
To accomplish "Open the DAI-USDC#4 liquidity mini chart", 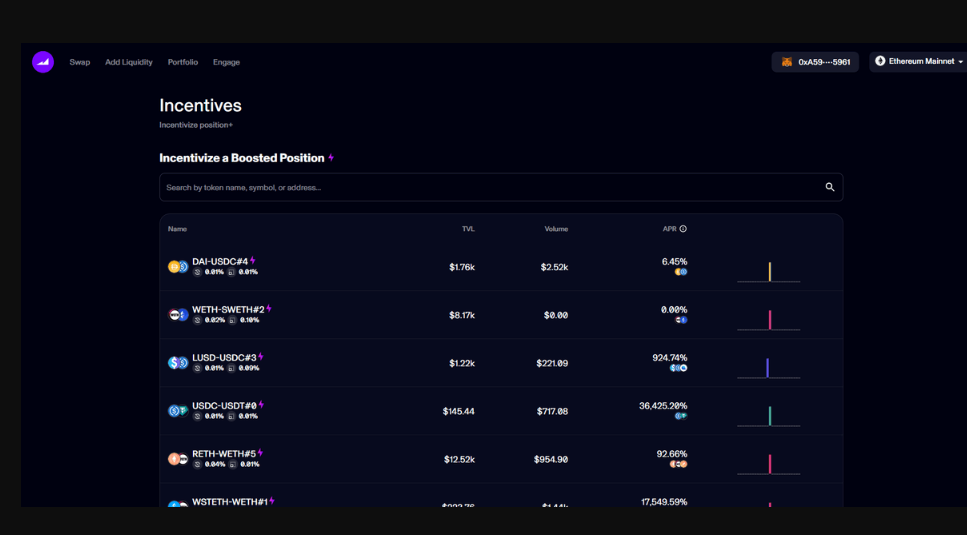I will pyautogui.click(x=768, y=272).
